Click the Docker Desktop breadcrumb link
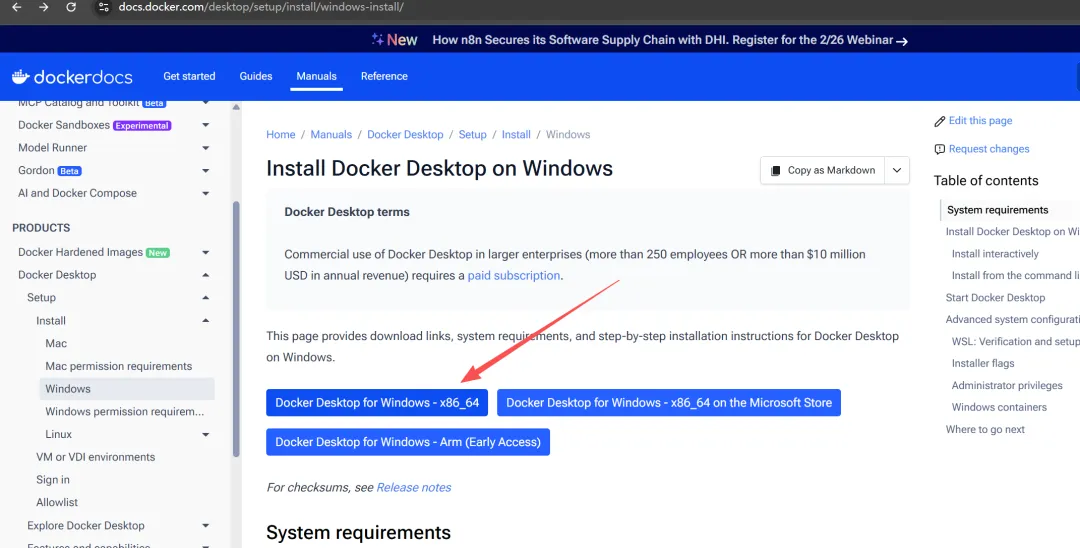The width and height of the screenshot is (1080, 548). [405, 135]
